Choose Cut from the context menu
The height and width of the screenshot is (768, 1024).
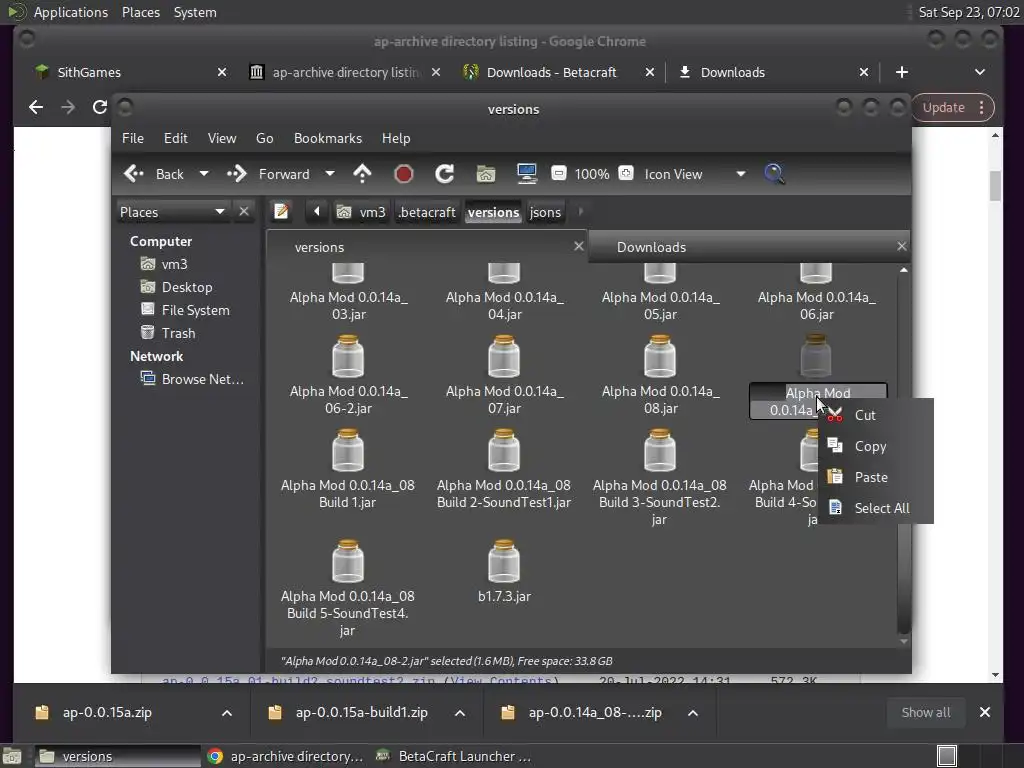[875, 415]
